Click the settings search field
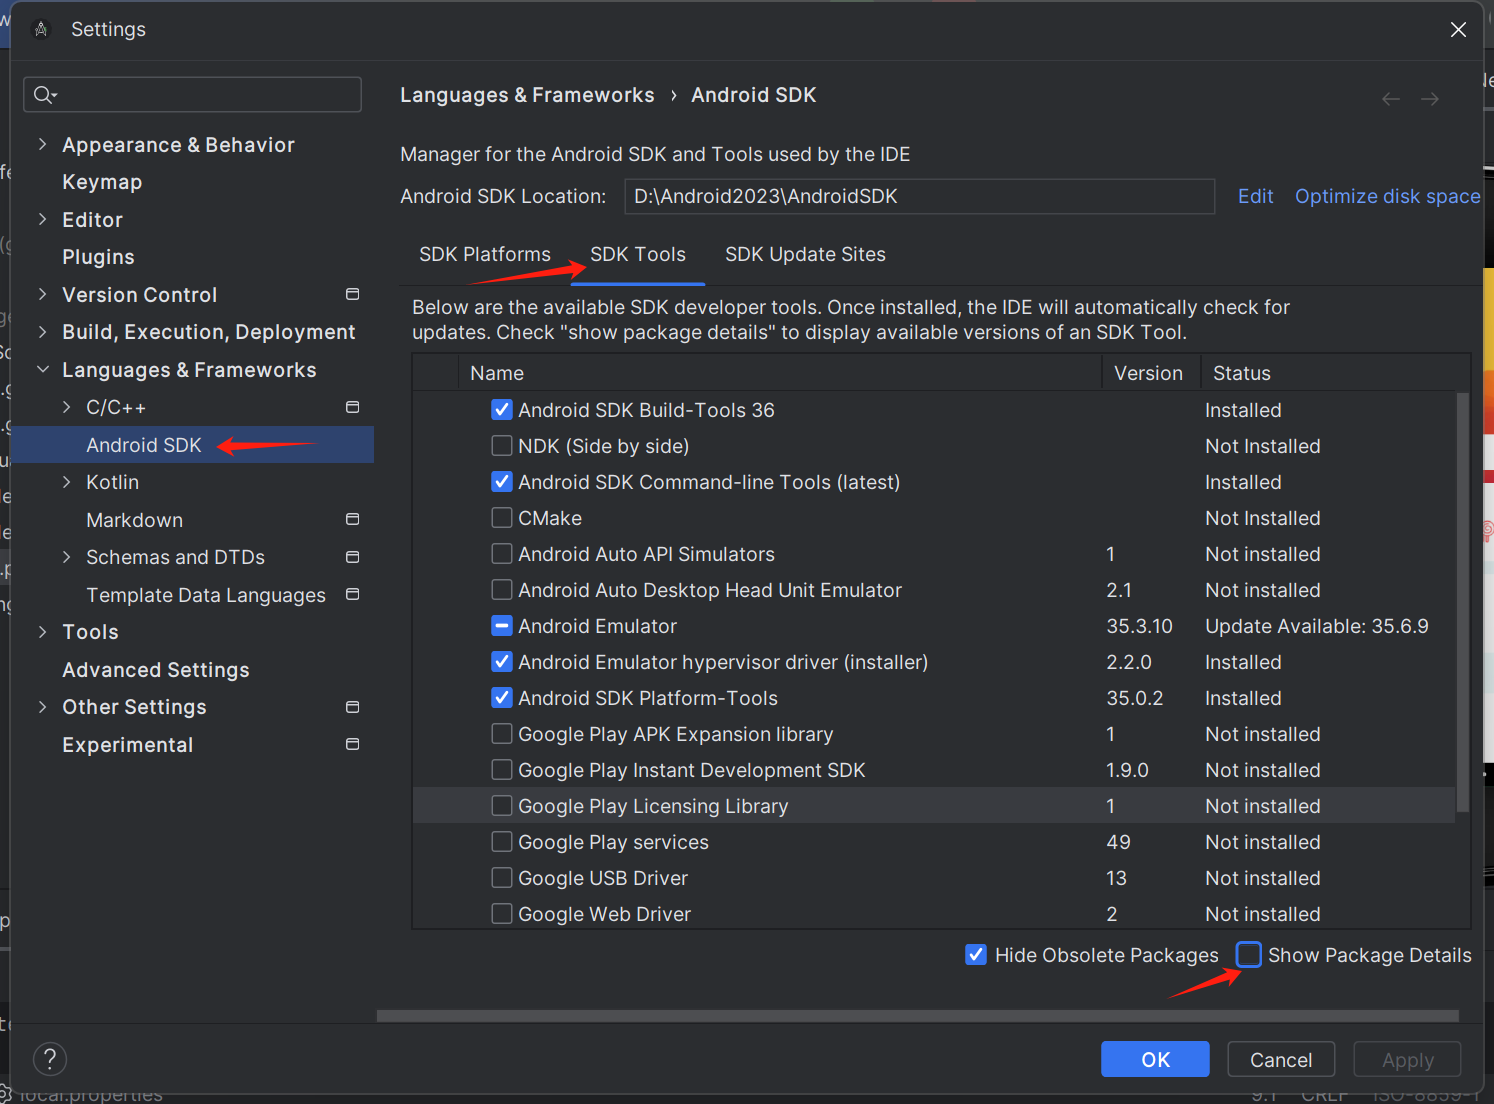This screenshot has height=1104, width=1494. coord(192,95)
